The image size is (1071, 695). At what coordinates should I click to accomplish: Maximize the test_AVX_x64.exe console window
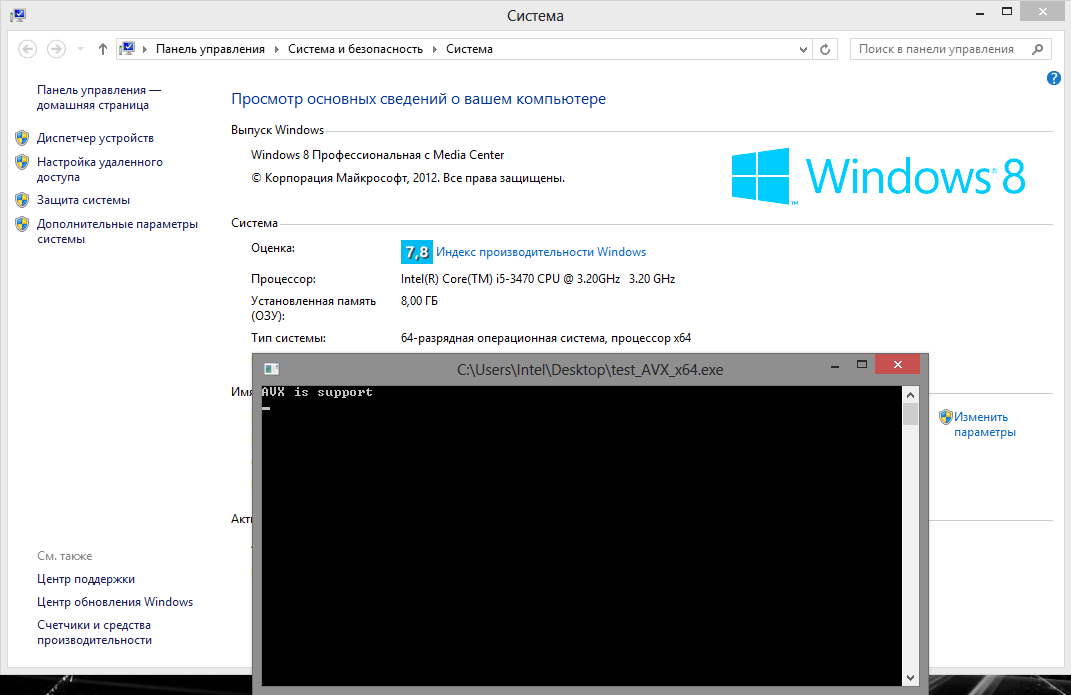tap(862, 365)
